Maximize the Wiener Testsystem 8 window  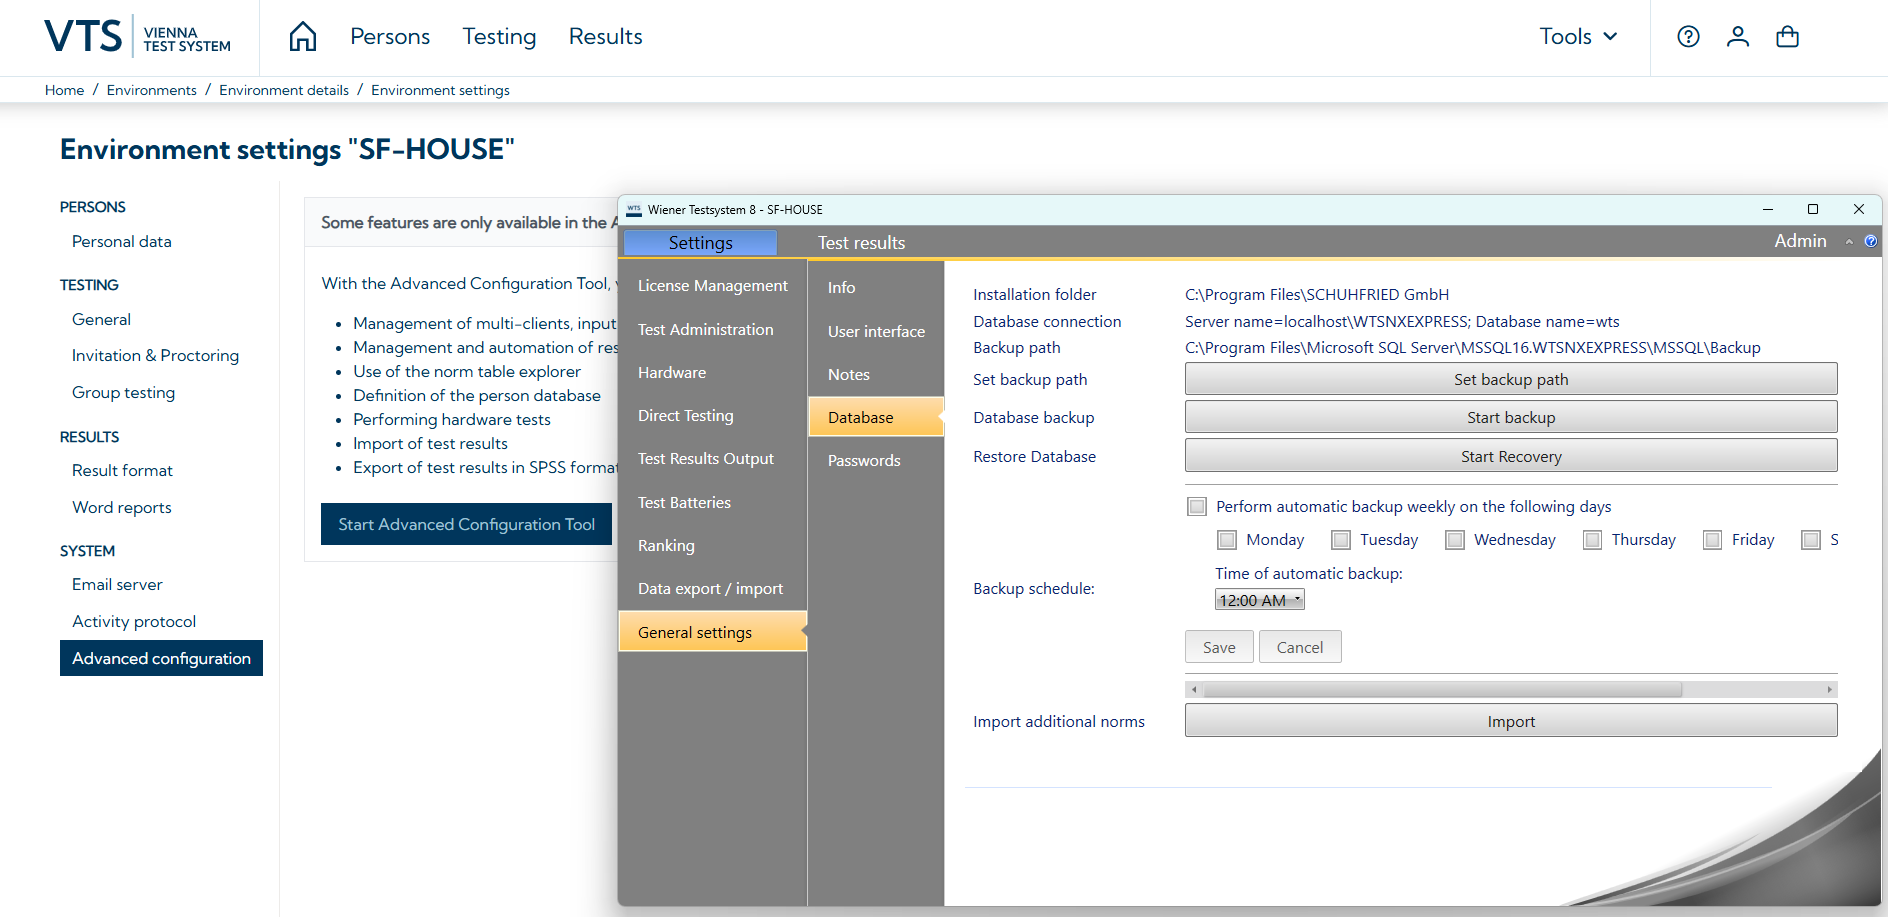tap(1813, 209)
